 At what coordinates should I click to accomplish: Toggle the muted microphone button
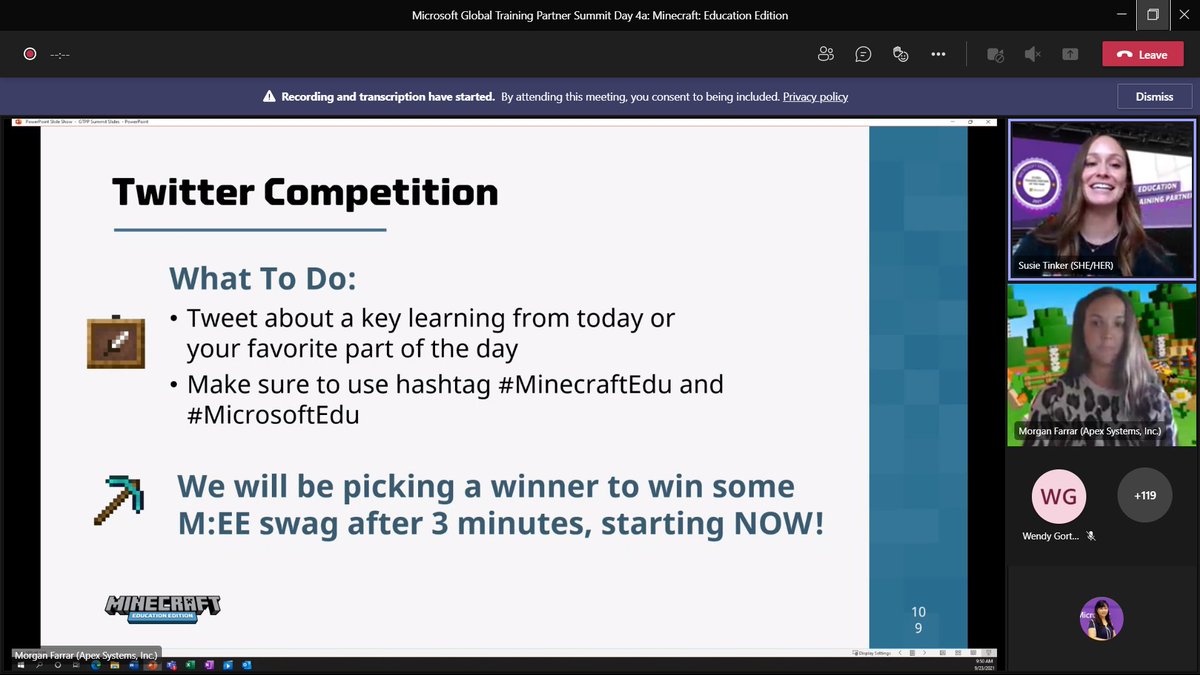coord(1033,55)
